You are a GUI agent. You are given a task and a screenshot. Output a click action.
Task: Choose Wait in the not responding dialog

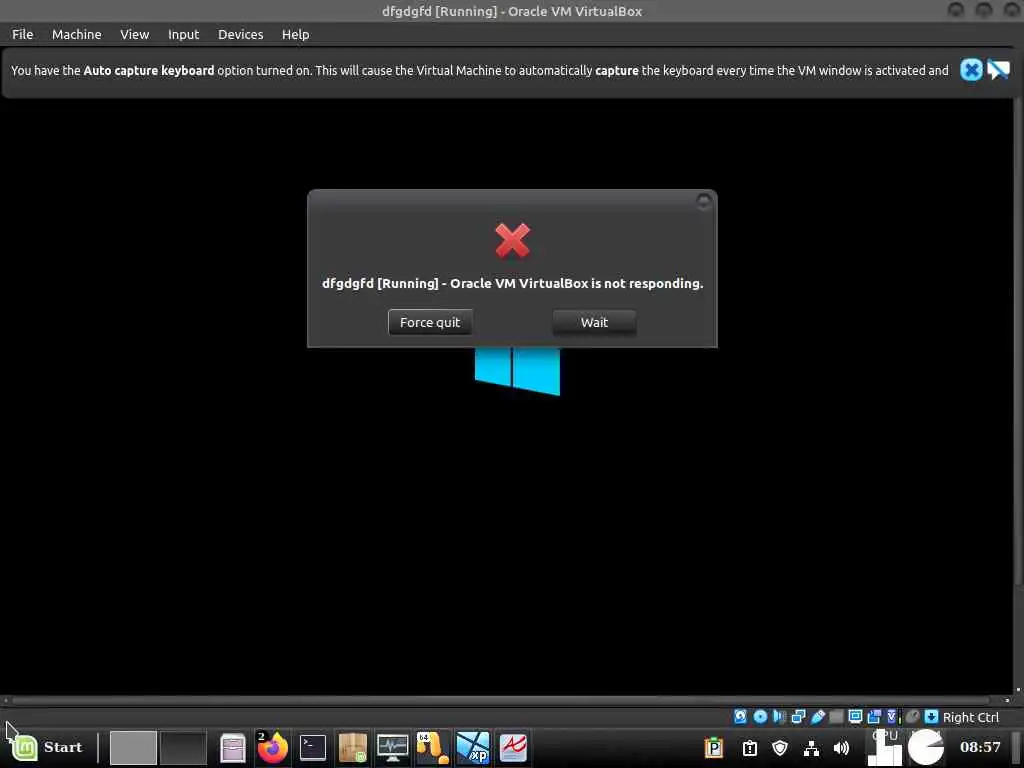(x=594, y=322)
